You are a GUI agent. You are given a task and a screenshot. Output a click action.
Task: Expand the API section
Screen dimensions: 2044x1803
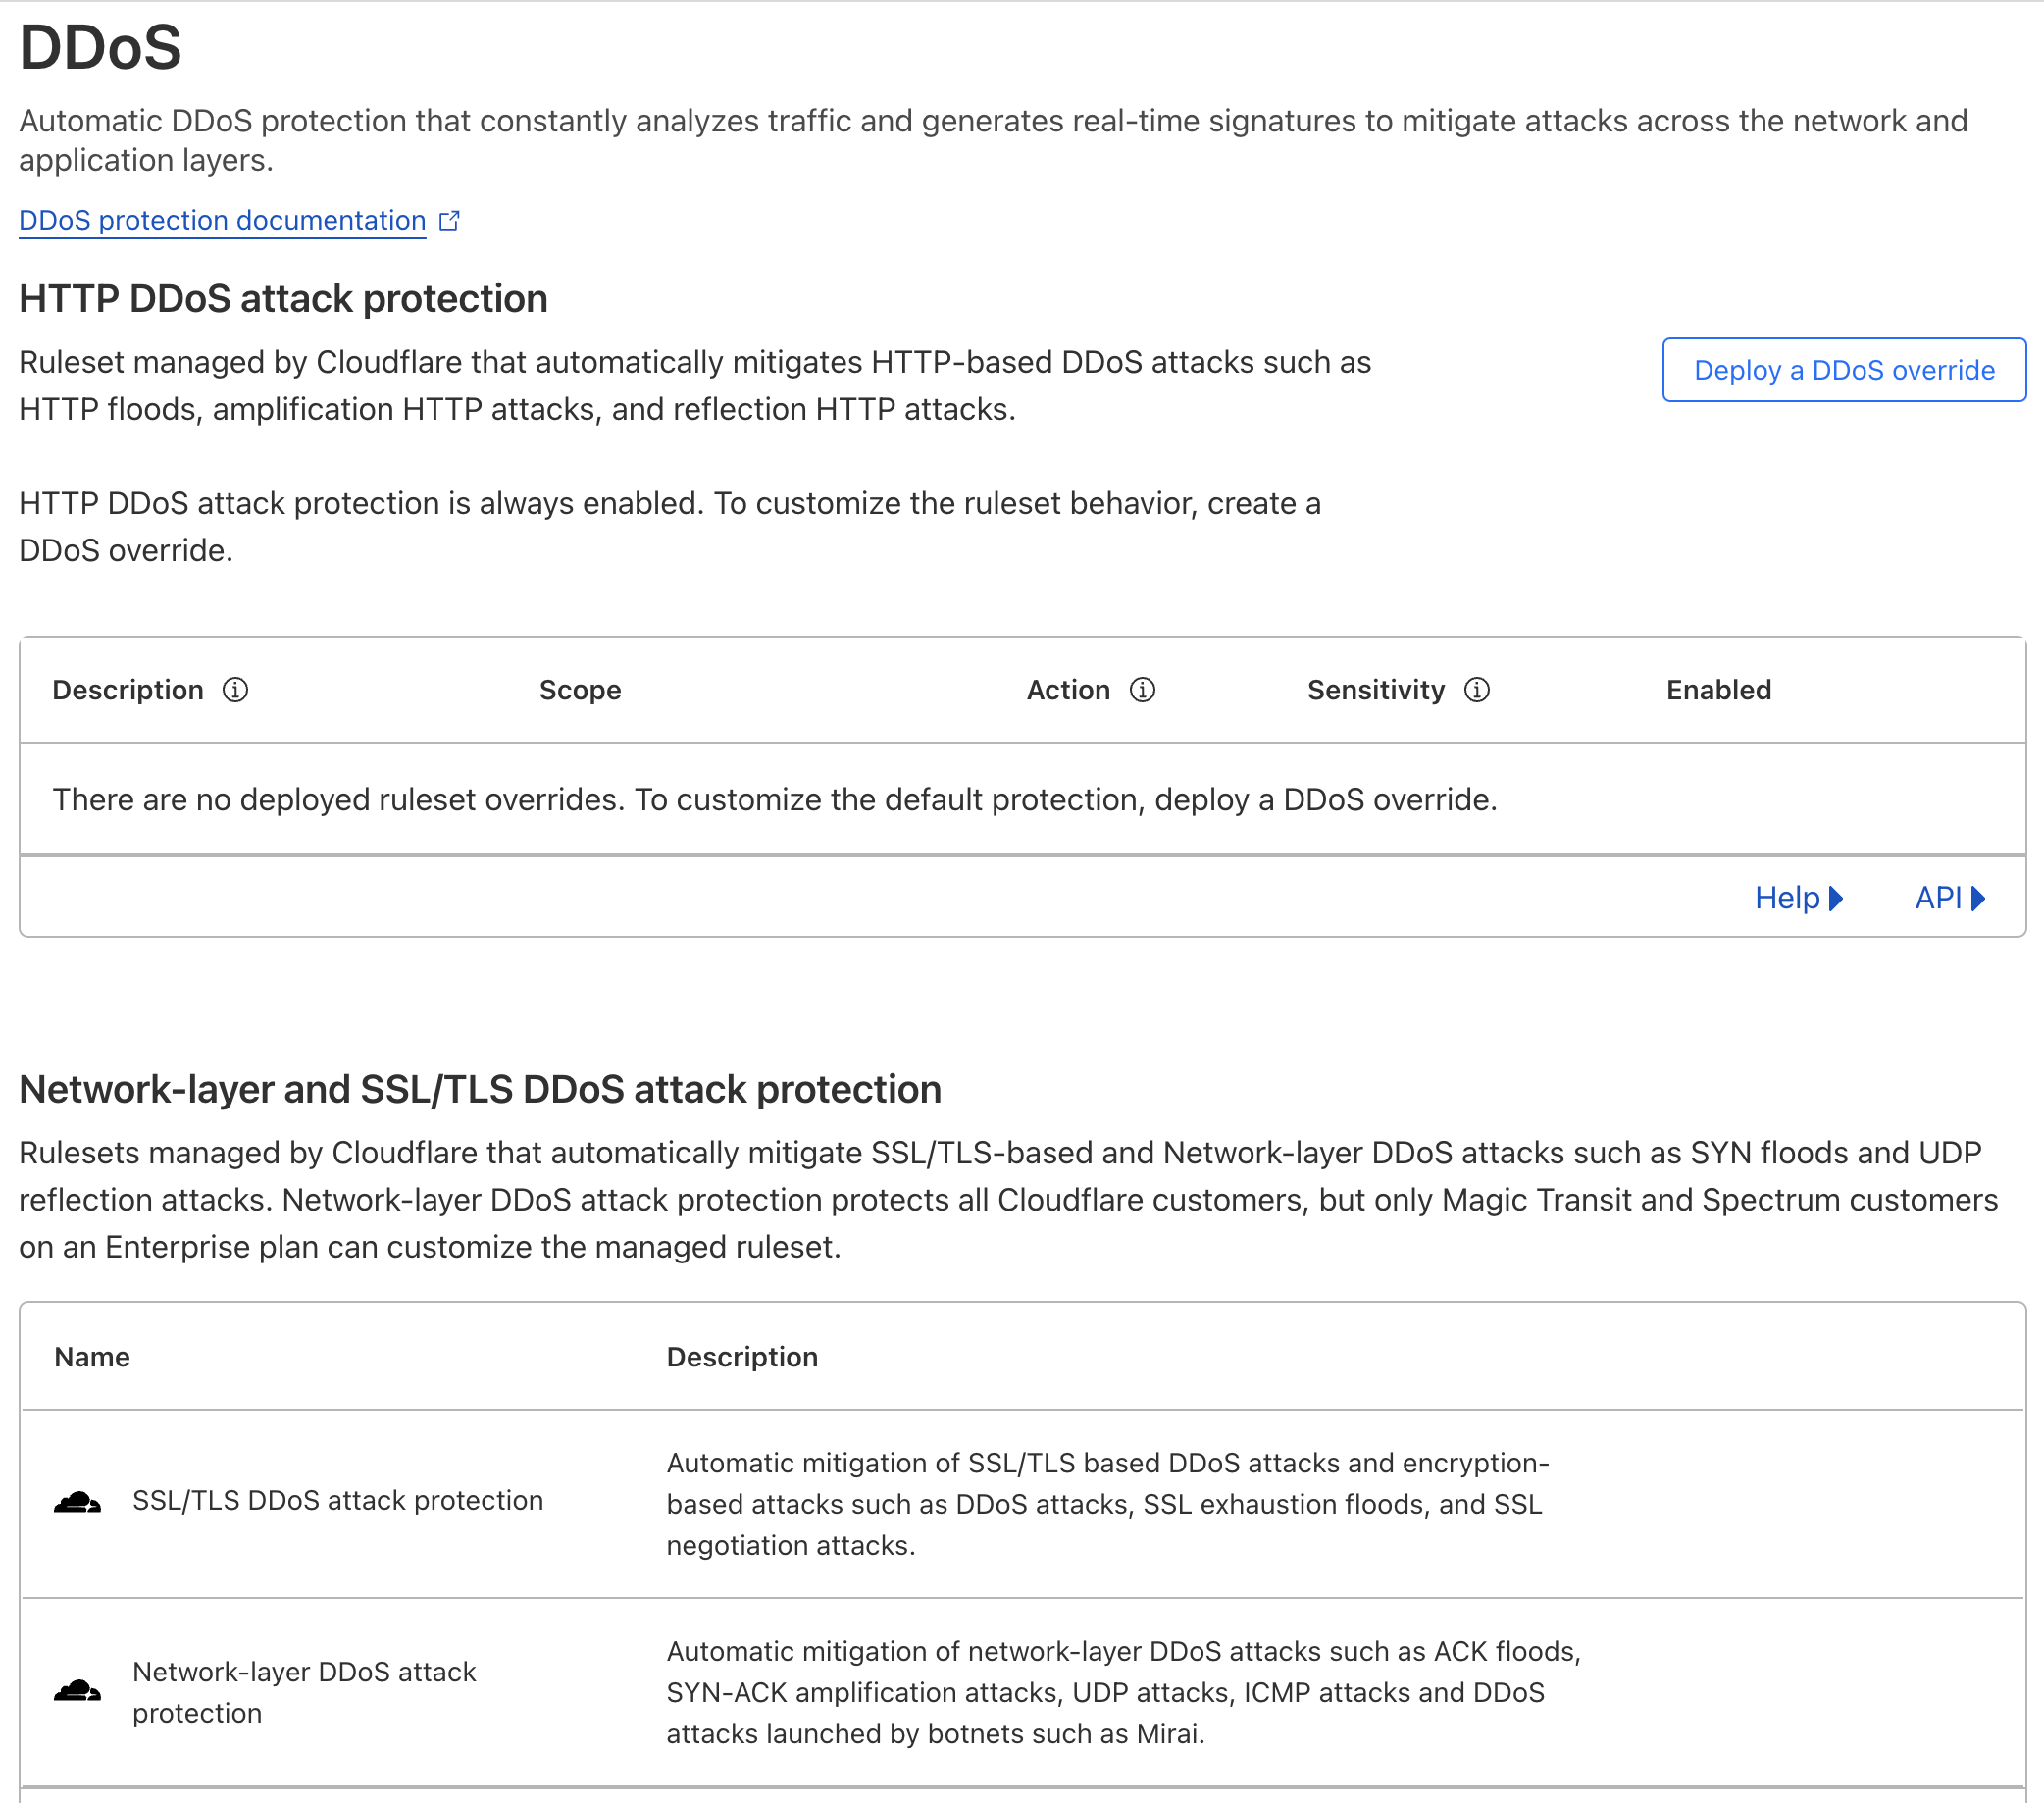tap(1949, 898)
